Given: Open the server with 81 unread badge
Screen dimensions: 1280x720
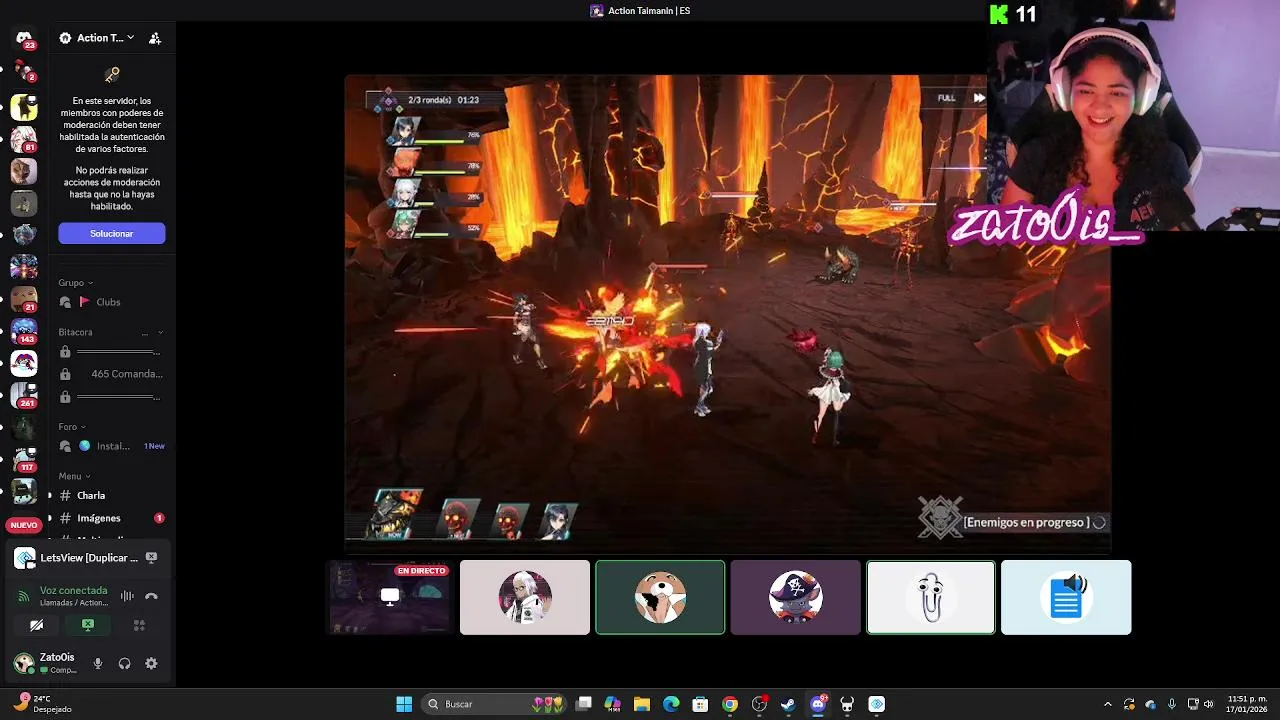Looking at the screenshot, I should 24,138.
